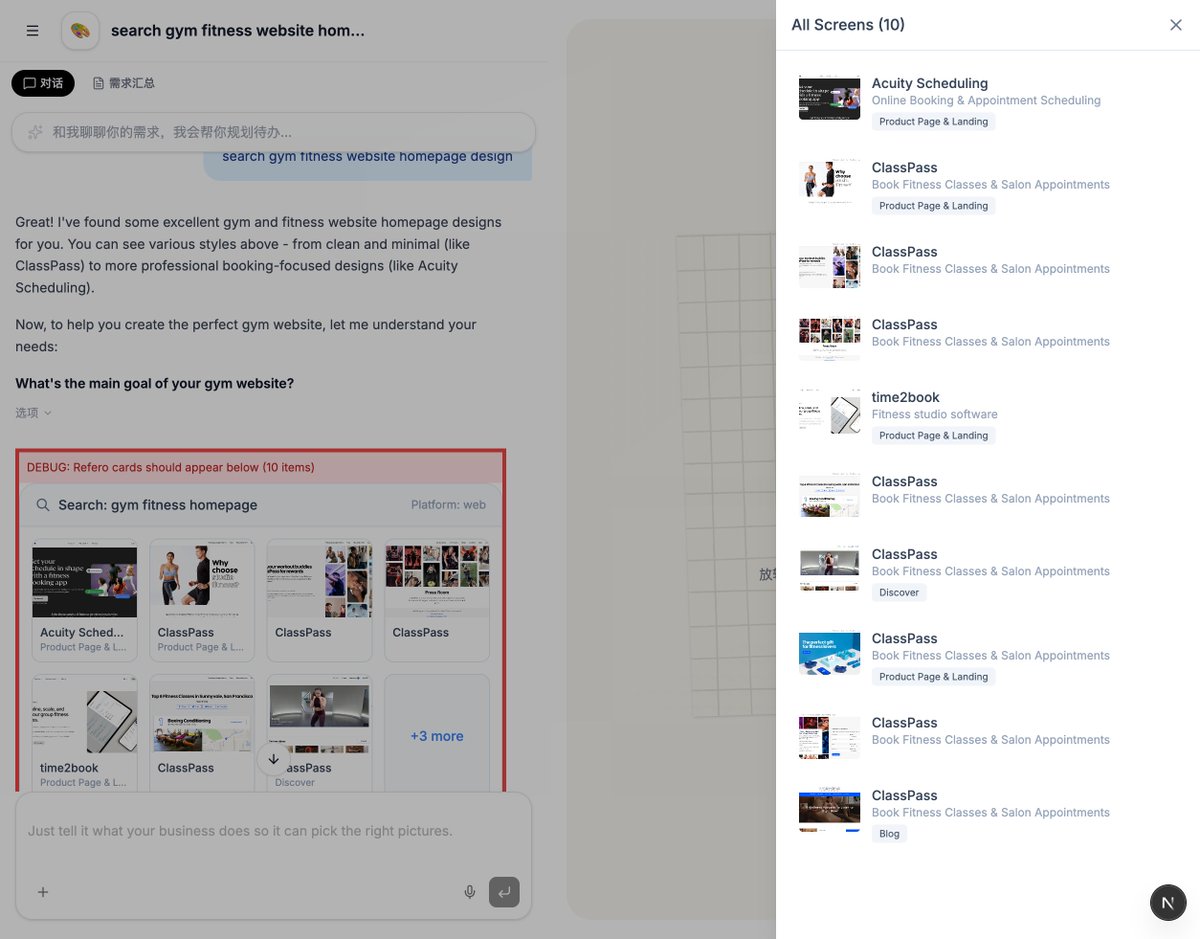Open the Acuity Sched... reference card
Viewport: 1200px width, 939px height.
tap(85, 600)
